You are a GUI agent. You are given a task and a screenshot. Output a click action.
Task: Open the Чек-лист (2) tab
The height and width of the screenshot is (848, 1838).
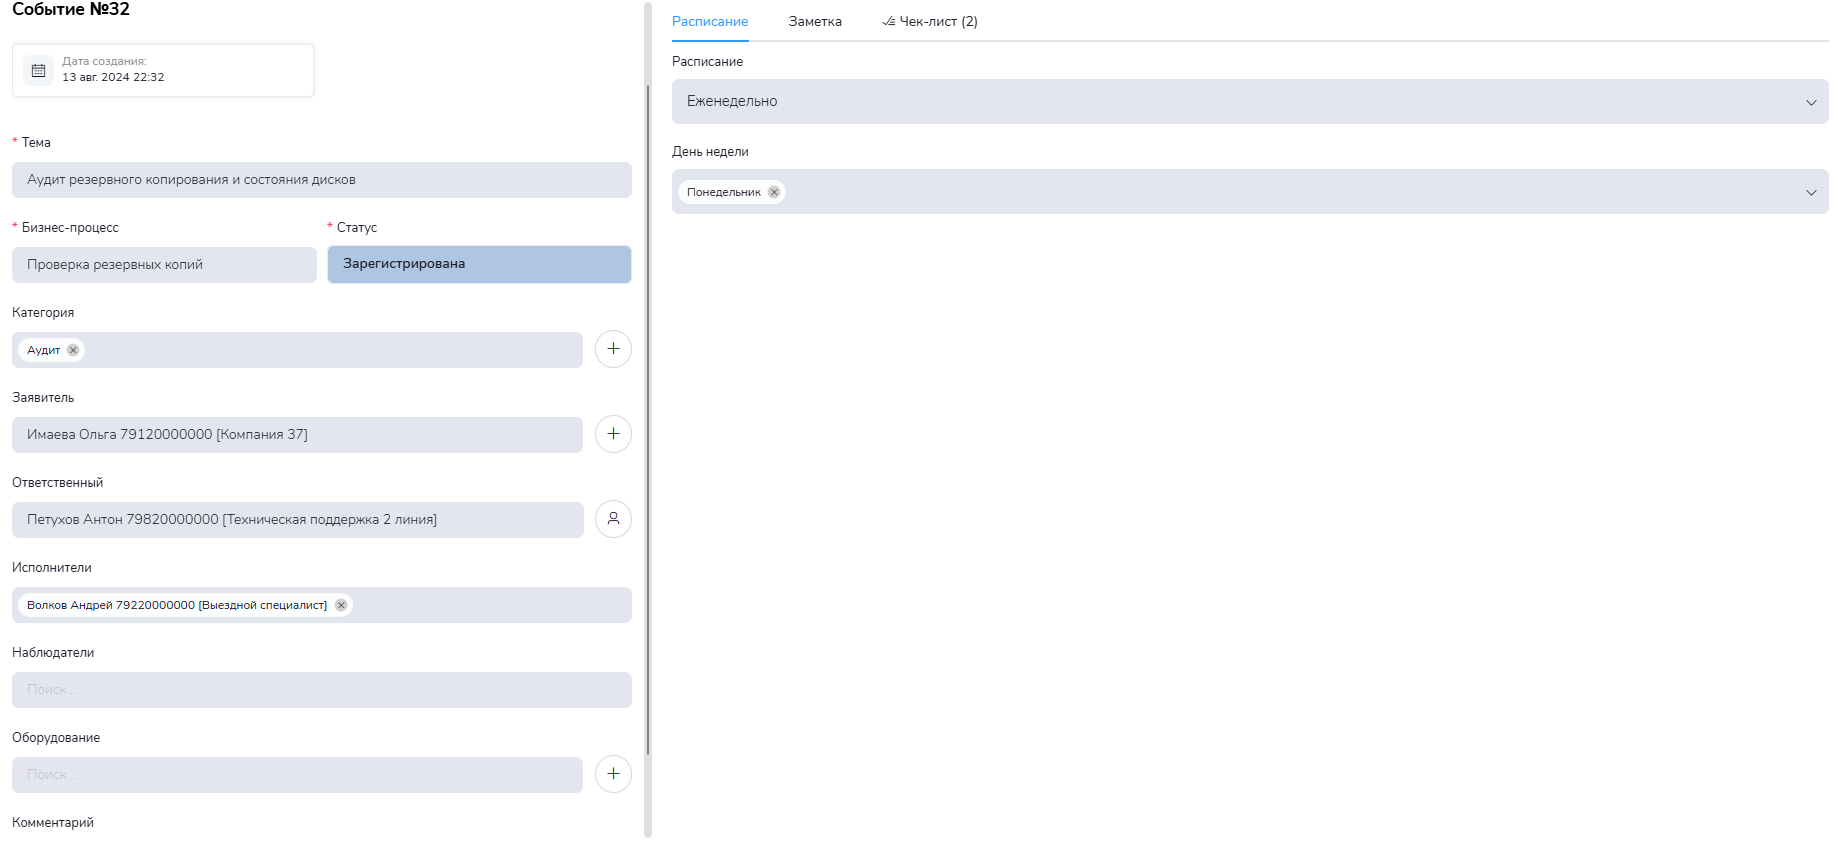[930, 21]
